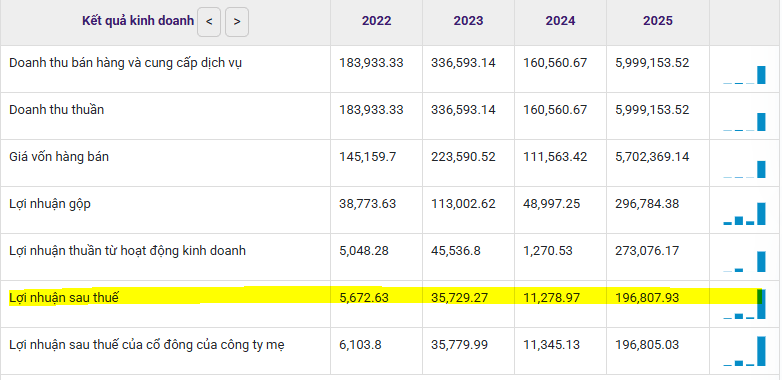Select after-tax profit value 35,729.27

point(460,298)
